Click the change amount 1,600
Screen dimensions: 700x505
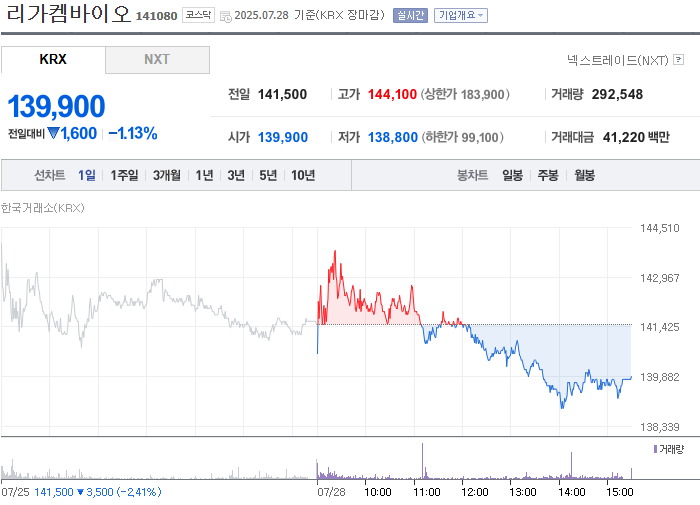pos(79,134)
